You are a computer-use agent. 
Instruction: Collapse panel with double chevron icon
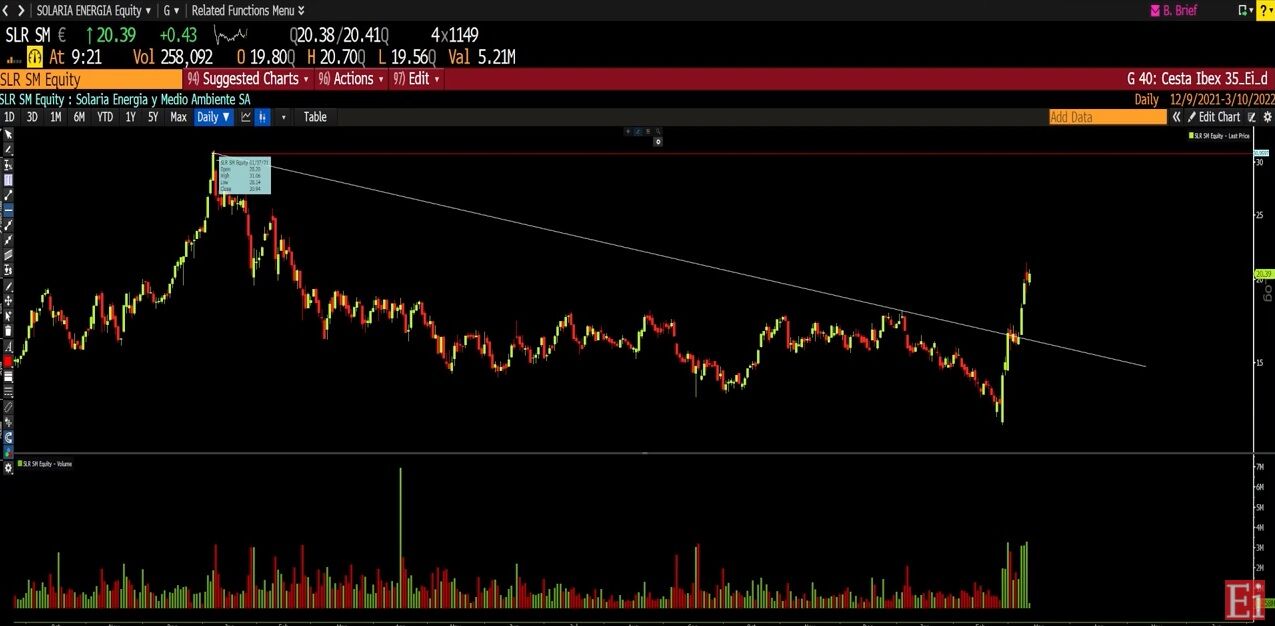[1177, 117]
